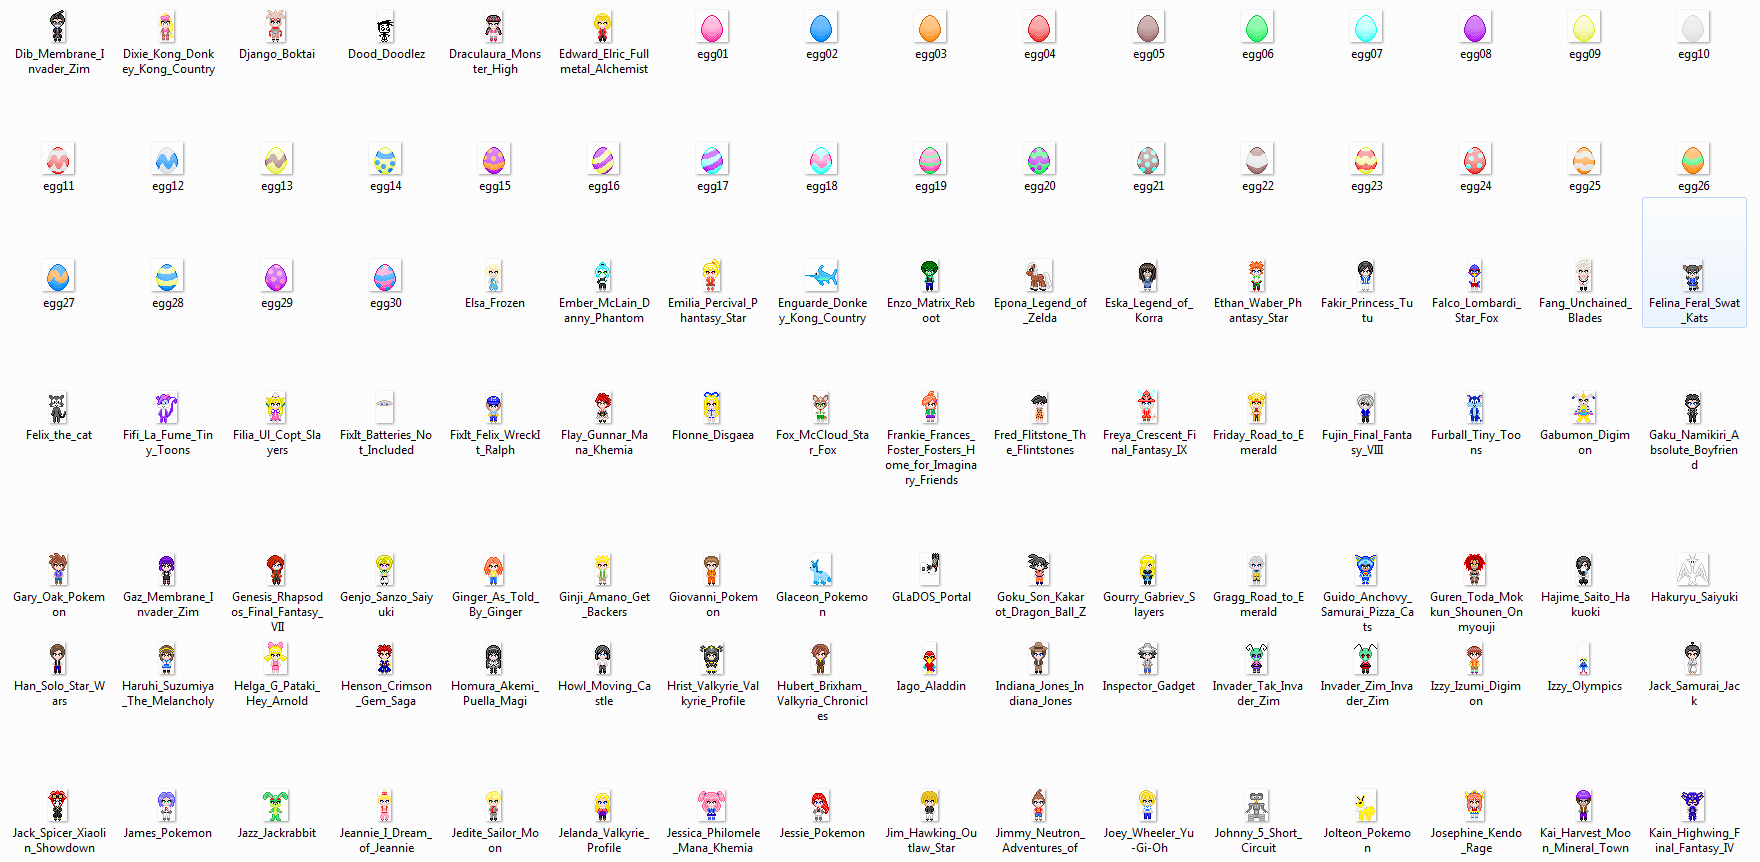Click the "Jessie_Pokemon" file name

coord(821,833)
